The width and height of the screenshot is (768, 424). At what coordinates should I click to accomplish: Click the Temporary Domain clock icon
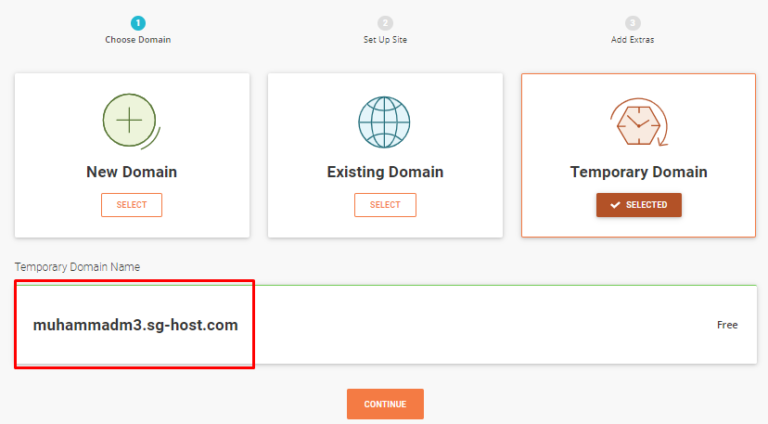[639, 122]
